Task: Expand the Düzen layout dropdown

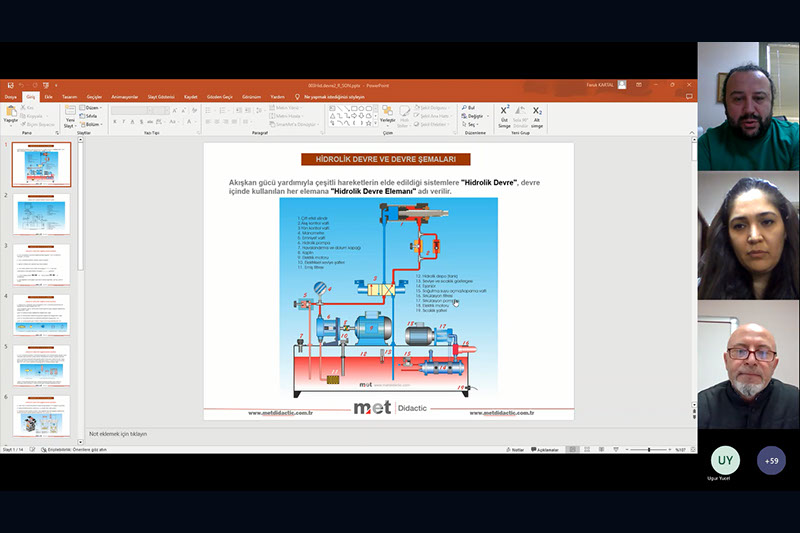Action: tap(92, 107)
